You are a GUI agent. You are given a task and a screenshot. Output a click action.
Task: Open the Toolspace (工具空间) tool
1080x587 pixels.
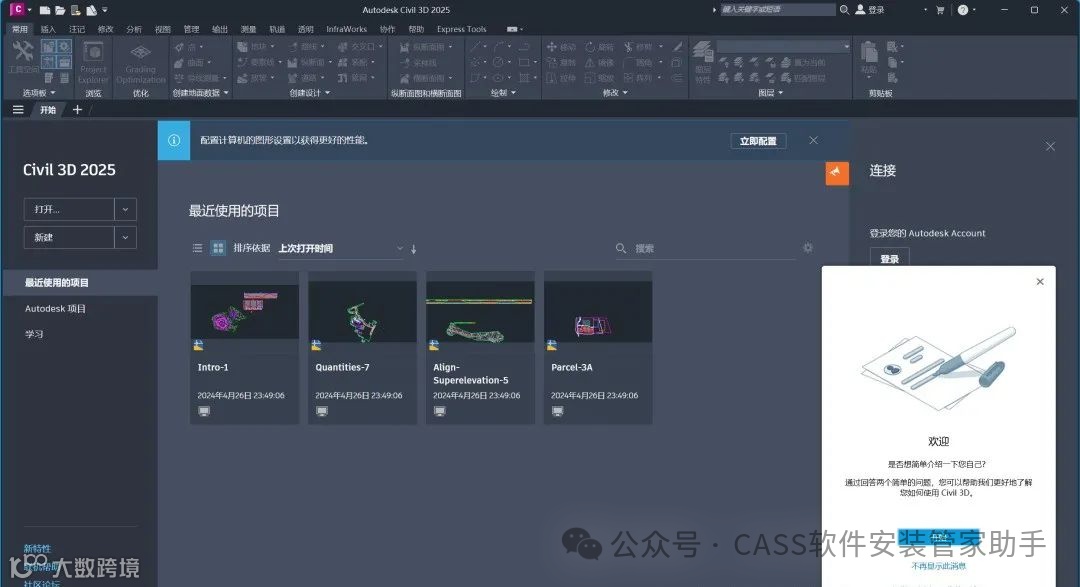(x=23, y=56)
